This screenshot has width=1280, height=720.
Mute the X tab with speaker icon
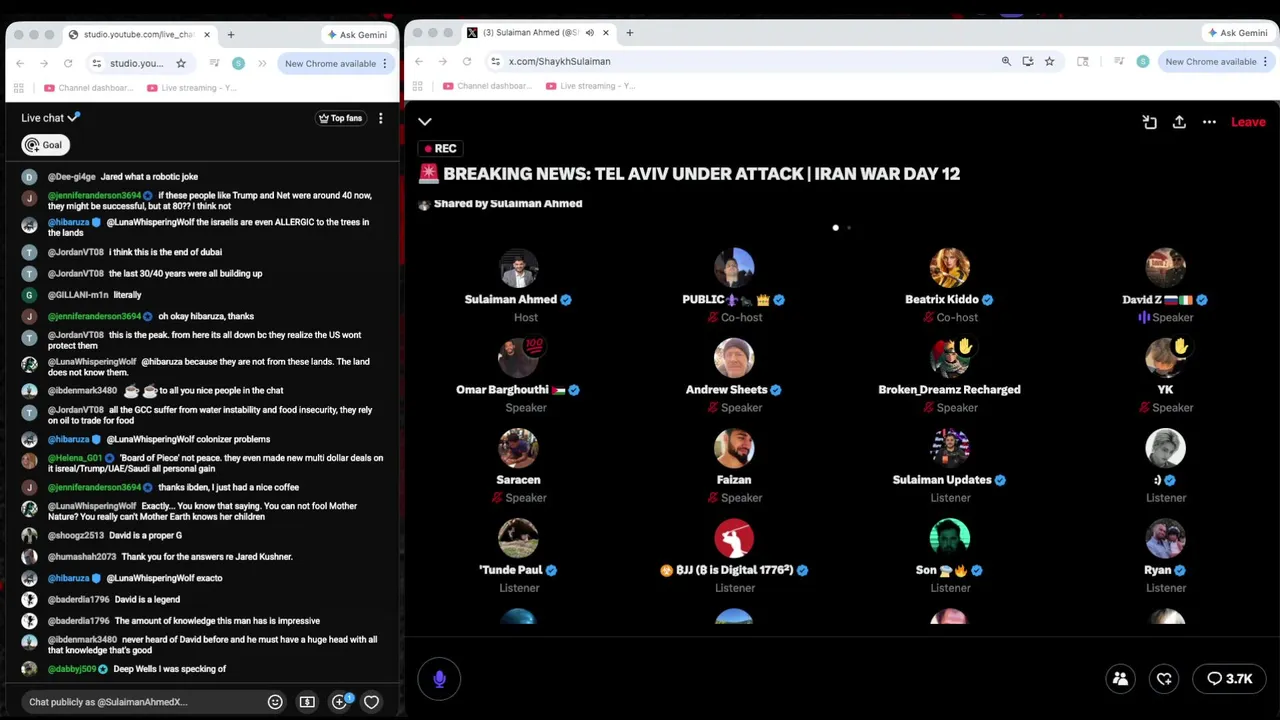click(x=590, y=33)
